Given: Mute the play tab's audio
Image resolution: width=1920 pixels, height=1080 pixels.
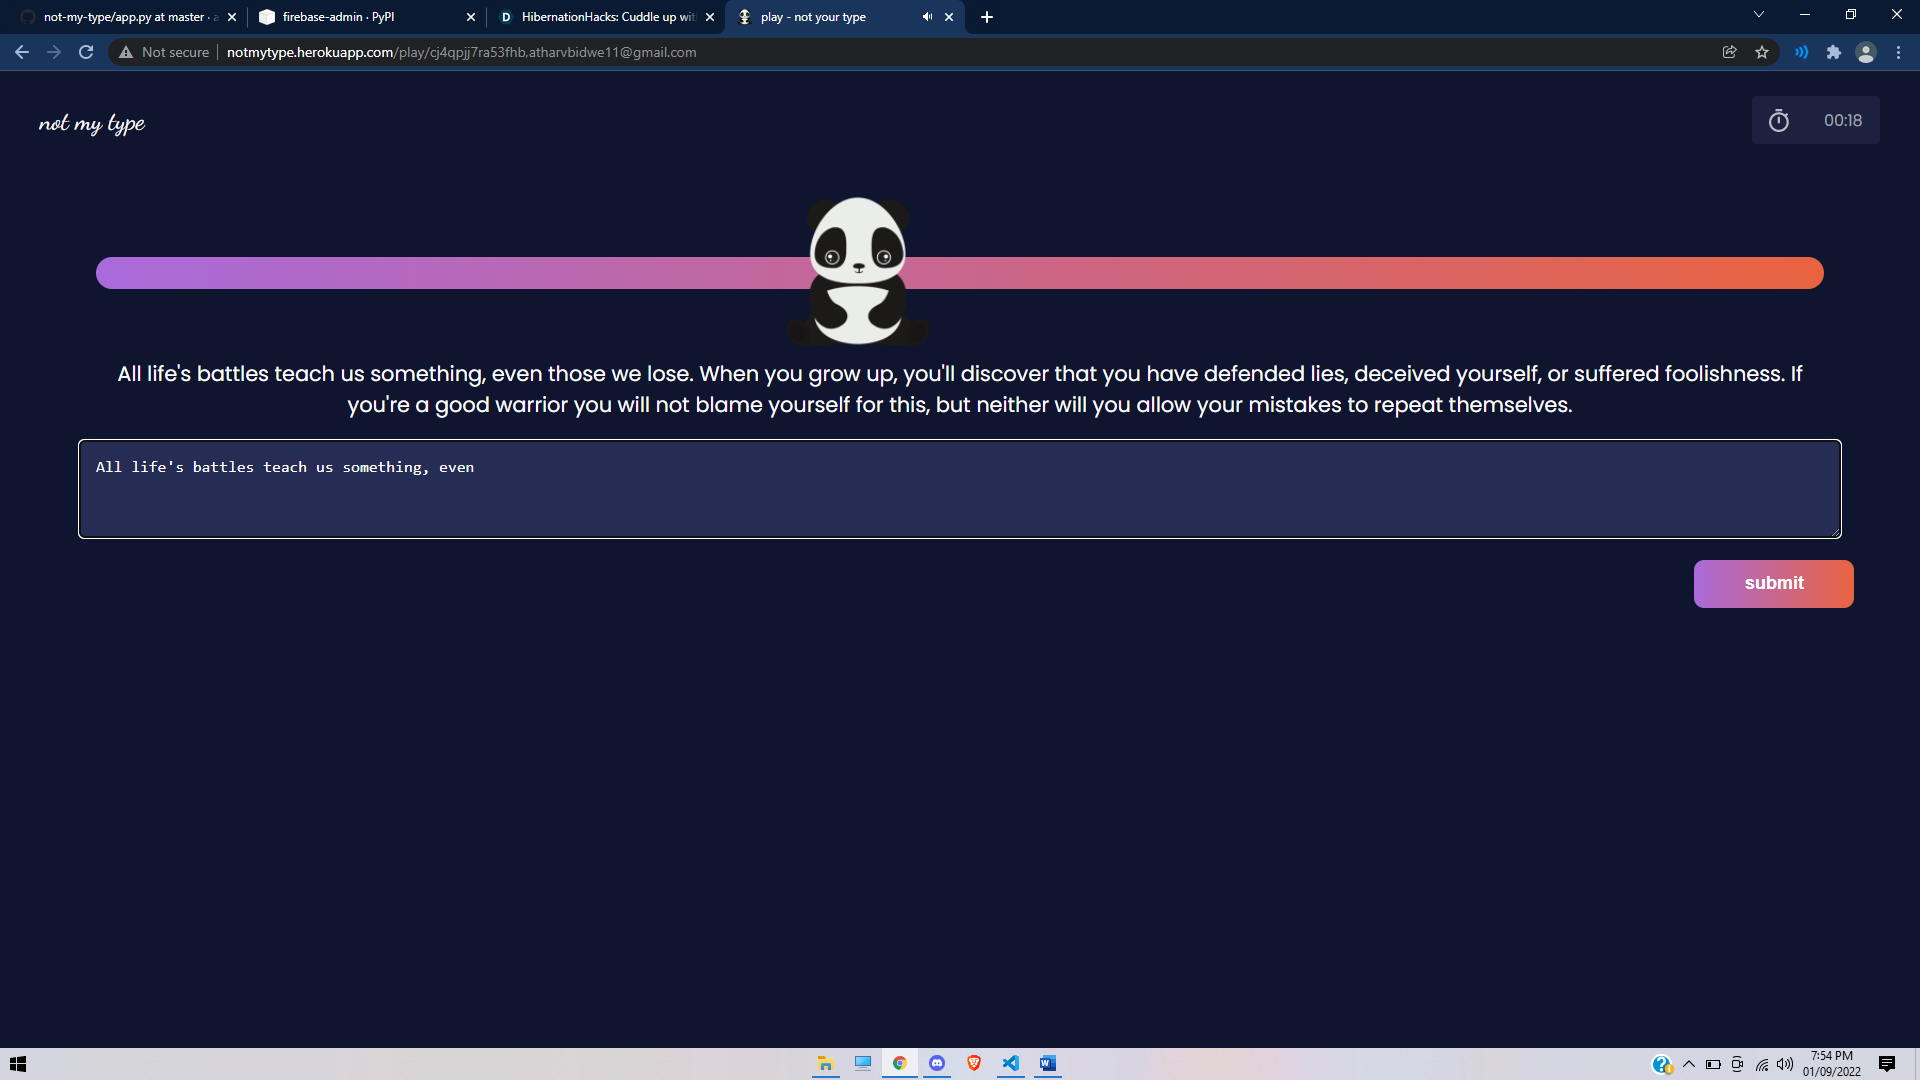Looking at the screenshot, I should coord(927,17).
